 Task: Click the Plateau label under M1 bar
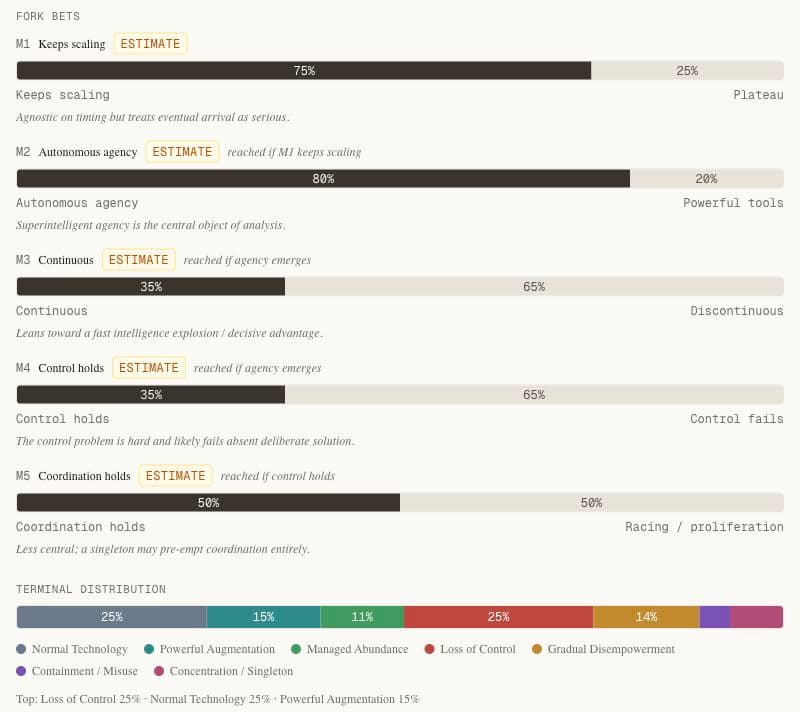pyautogui.click(x=758, y=95)
